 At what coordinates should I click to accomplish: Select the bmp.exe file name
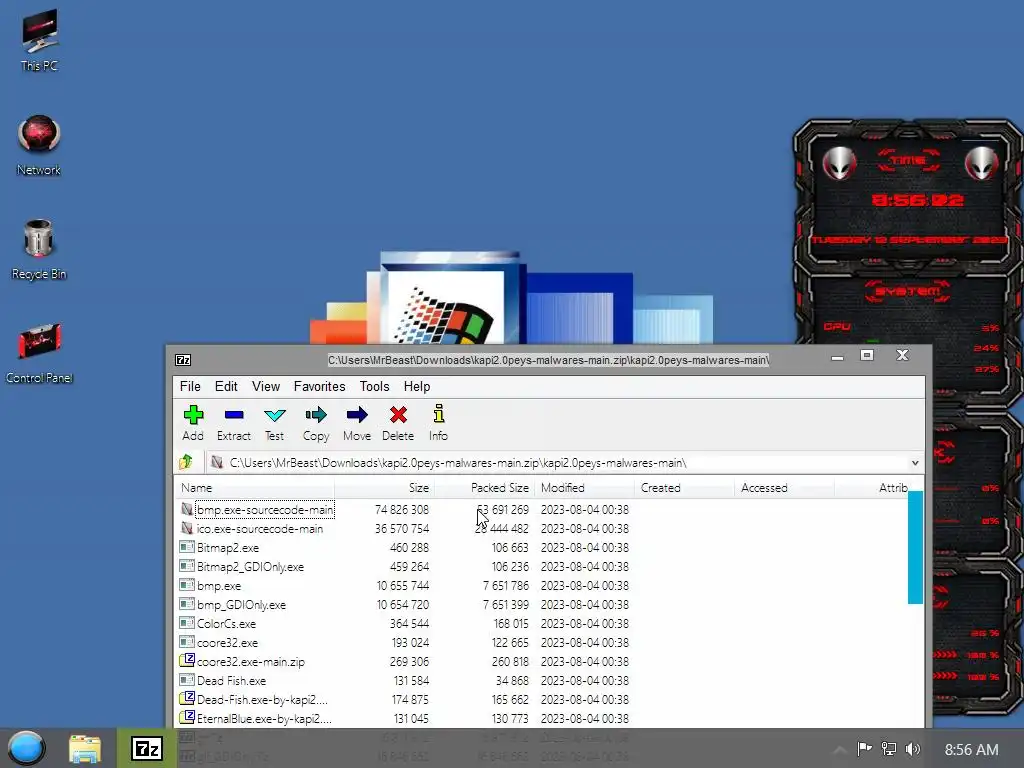click(219, 586)
